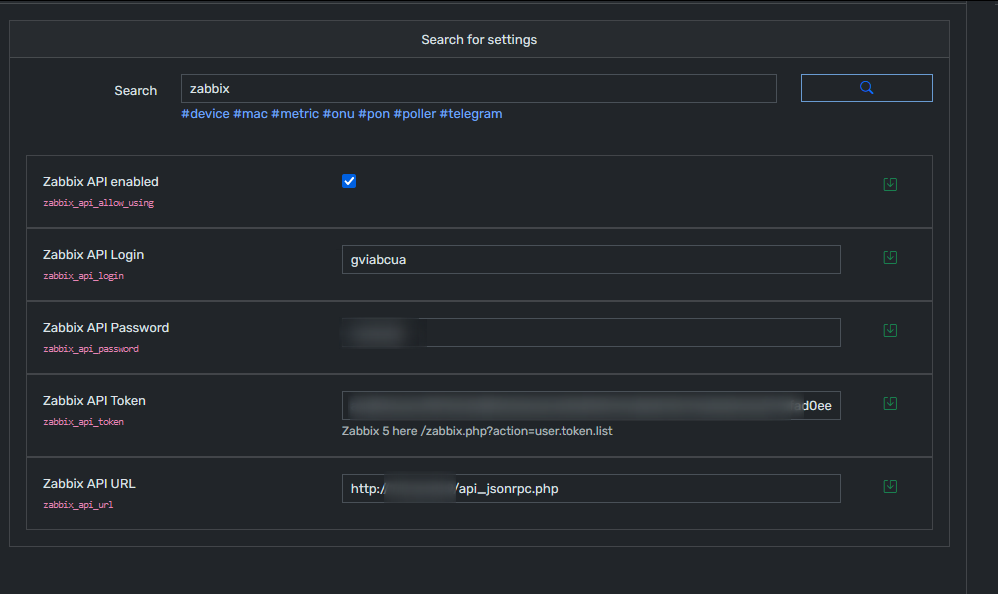The height and width of the screenshot is (594, 998).
Task: Select the #telegram tag
Action: tap(470, 114)
